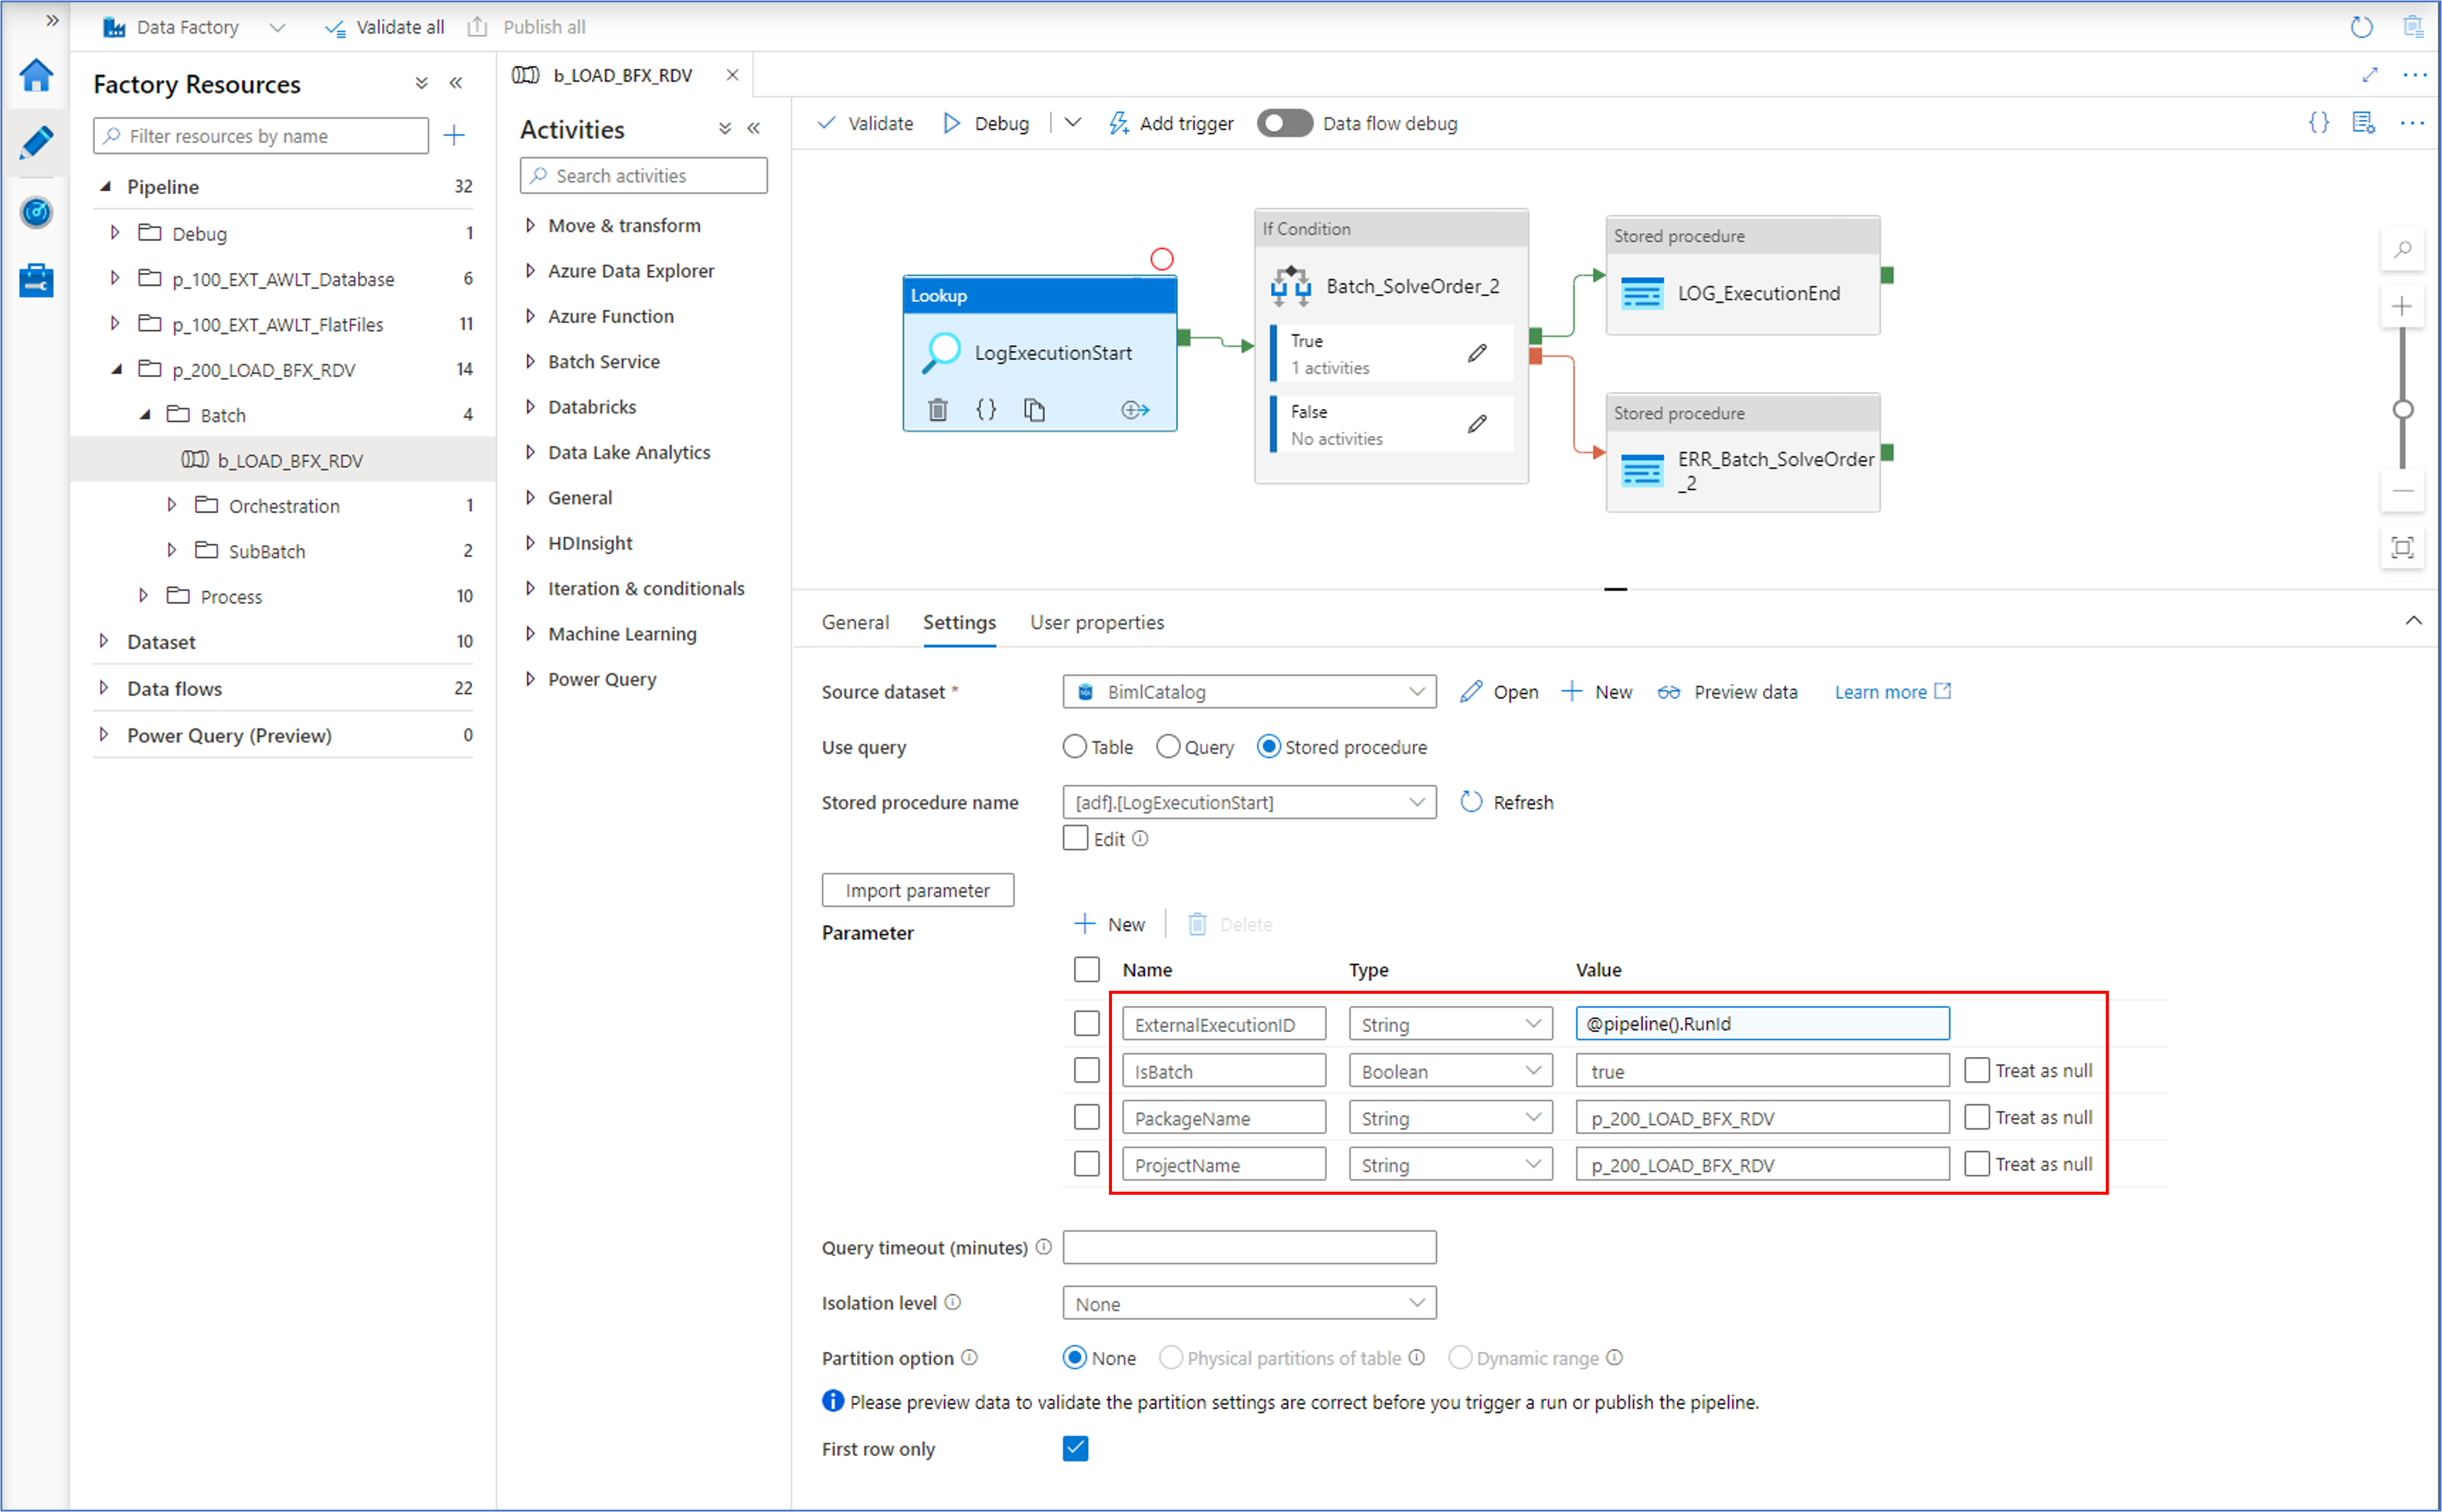Open the Author pencil hub
This screenshot has height=1512, width=2442.
(36, 143)
